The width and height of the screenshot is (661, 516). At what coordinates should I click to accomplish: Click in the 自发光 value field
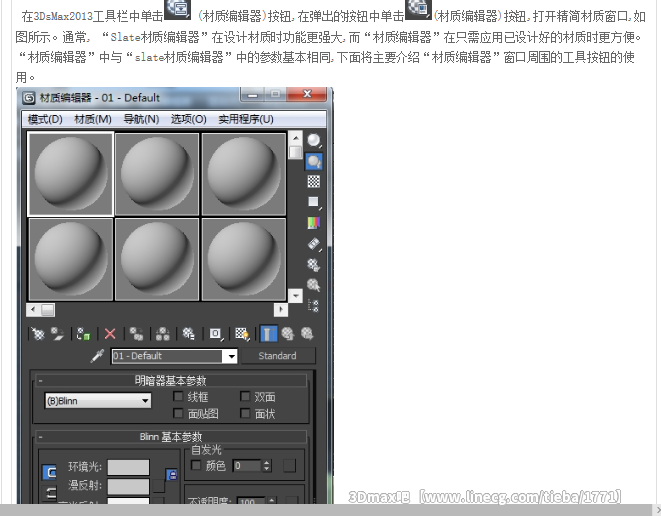click(247, 465)
